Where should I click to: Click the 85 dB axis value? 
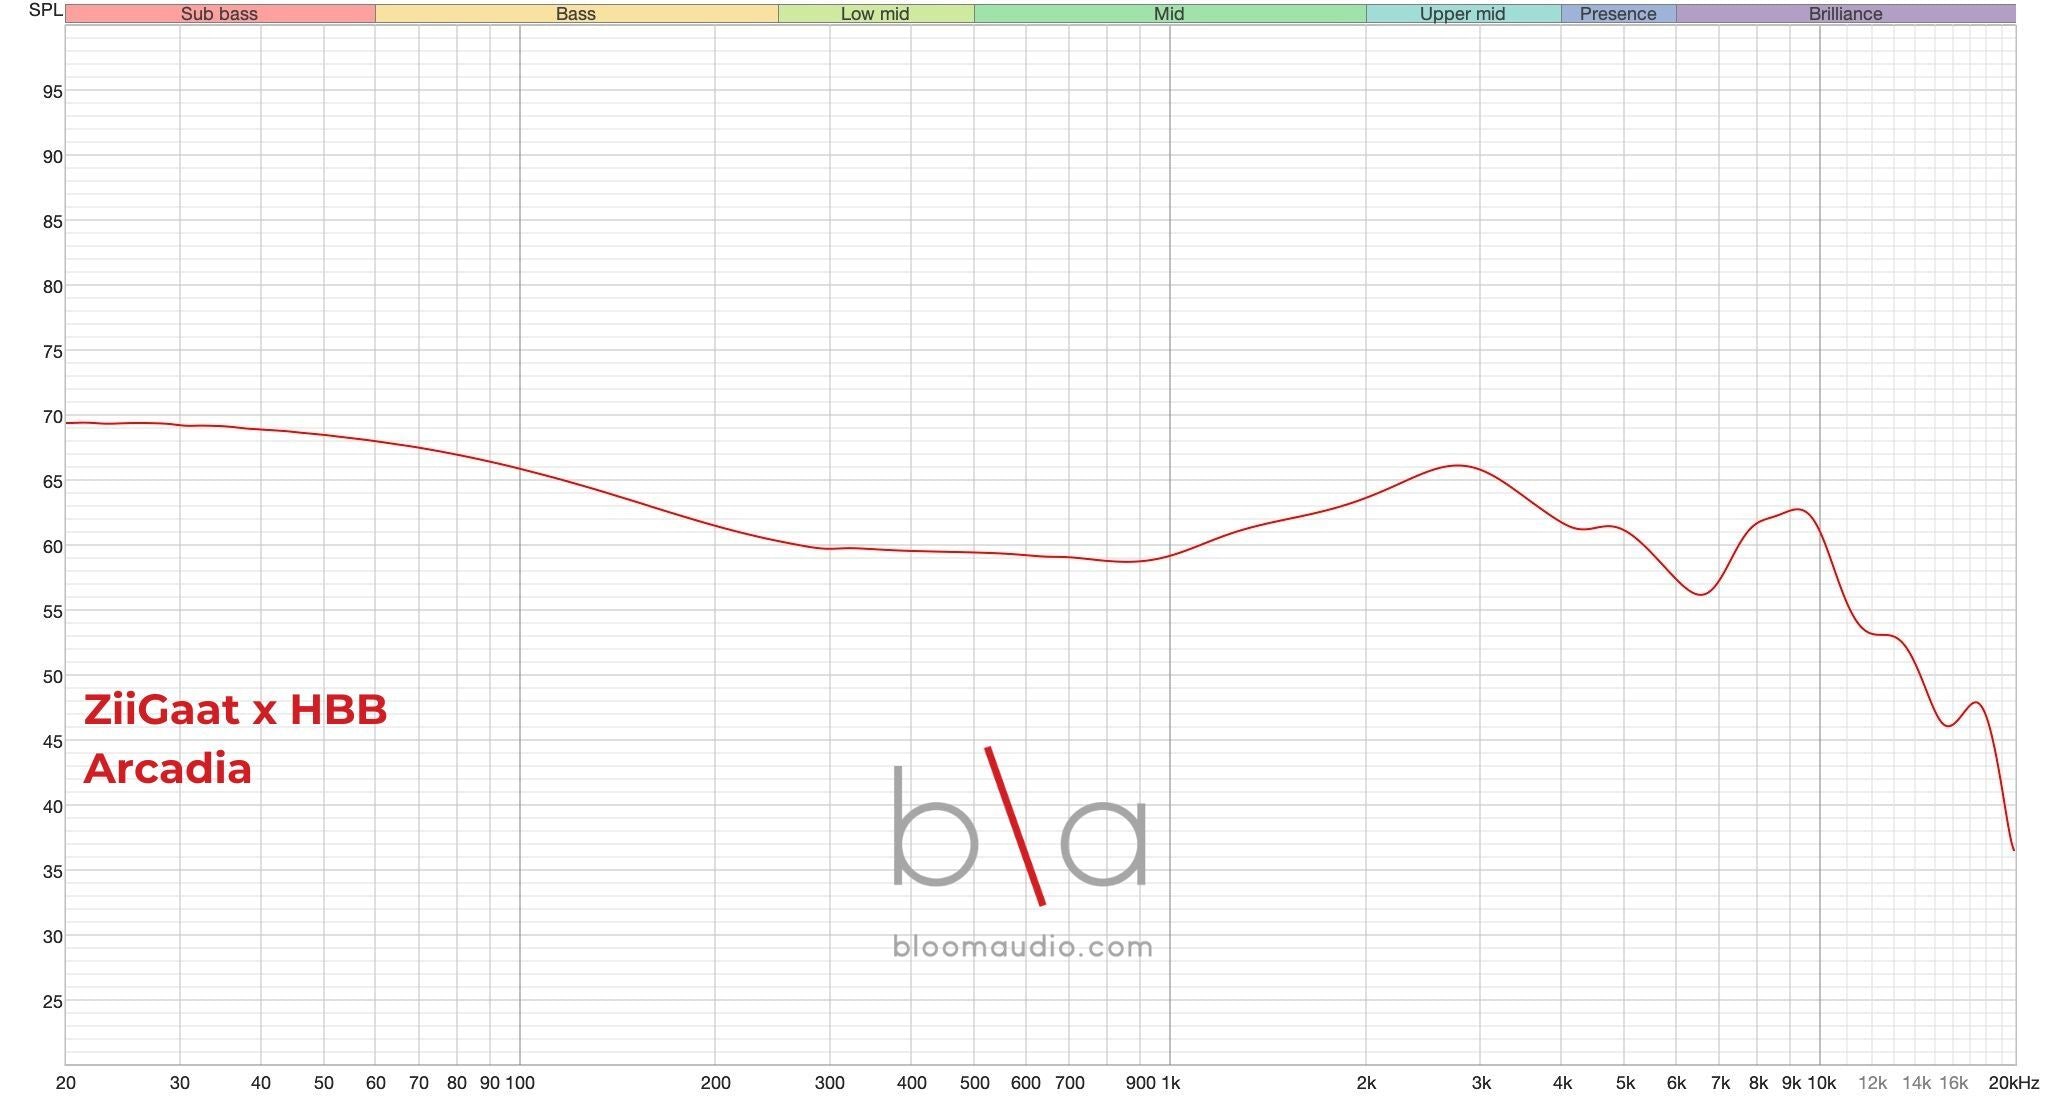point(52,222)
